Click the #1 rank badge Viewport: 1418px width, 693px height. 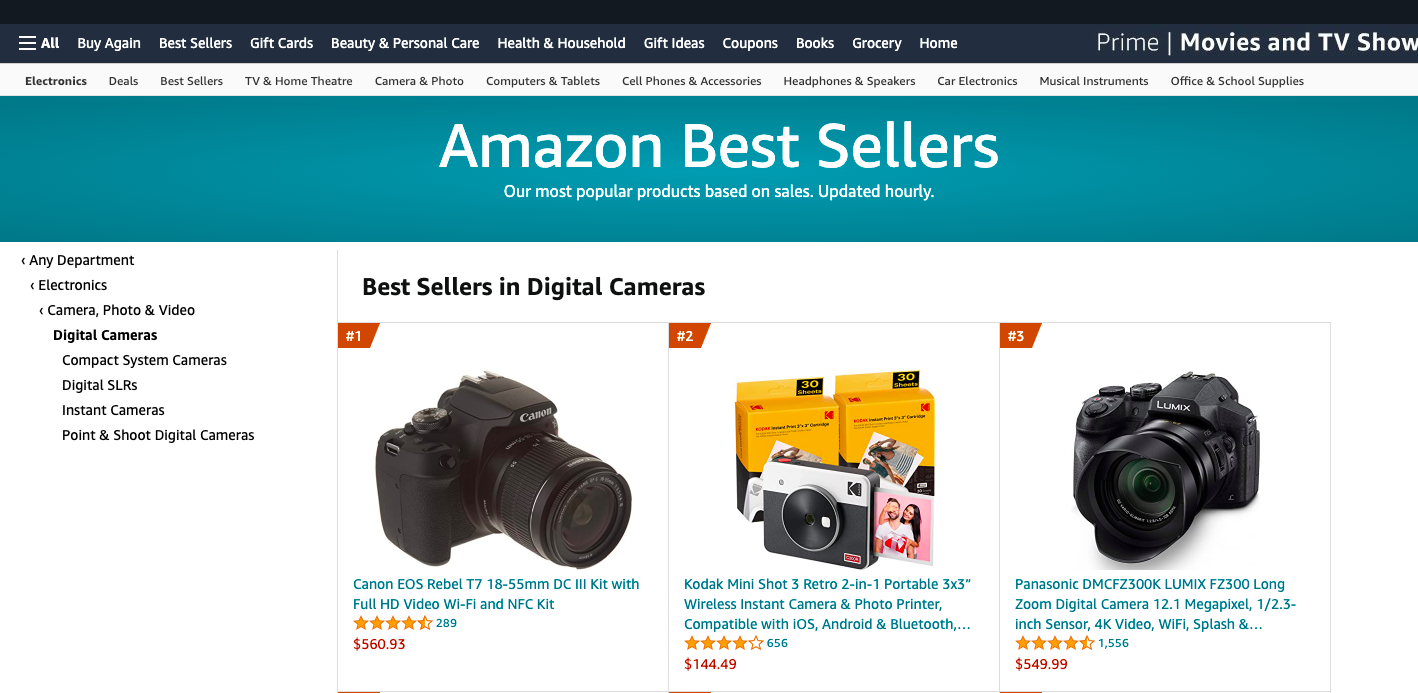coord(355,336)
